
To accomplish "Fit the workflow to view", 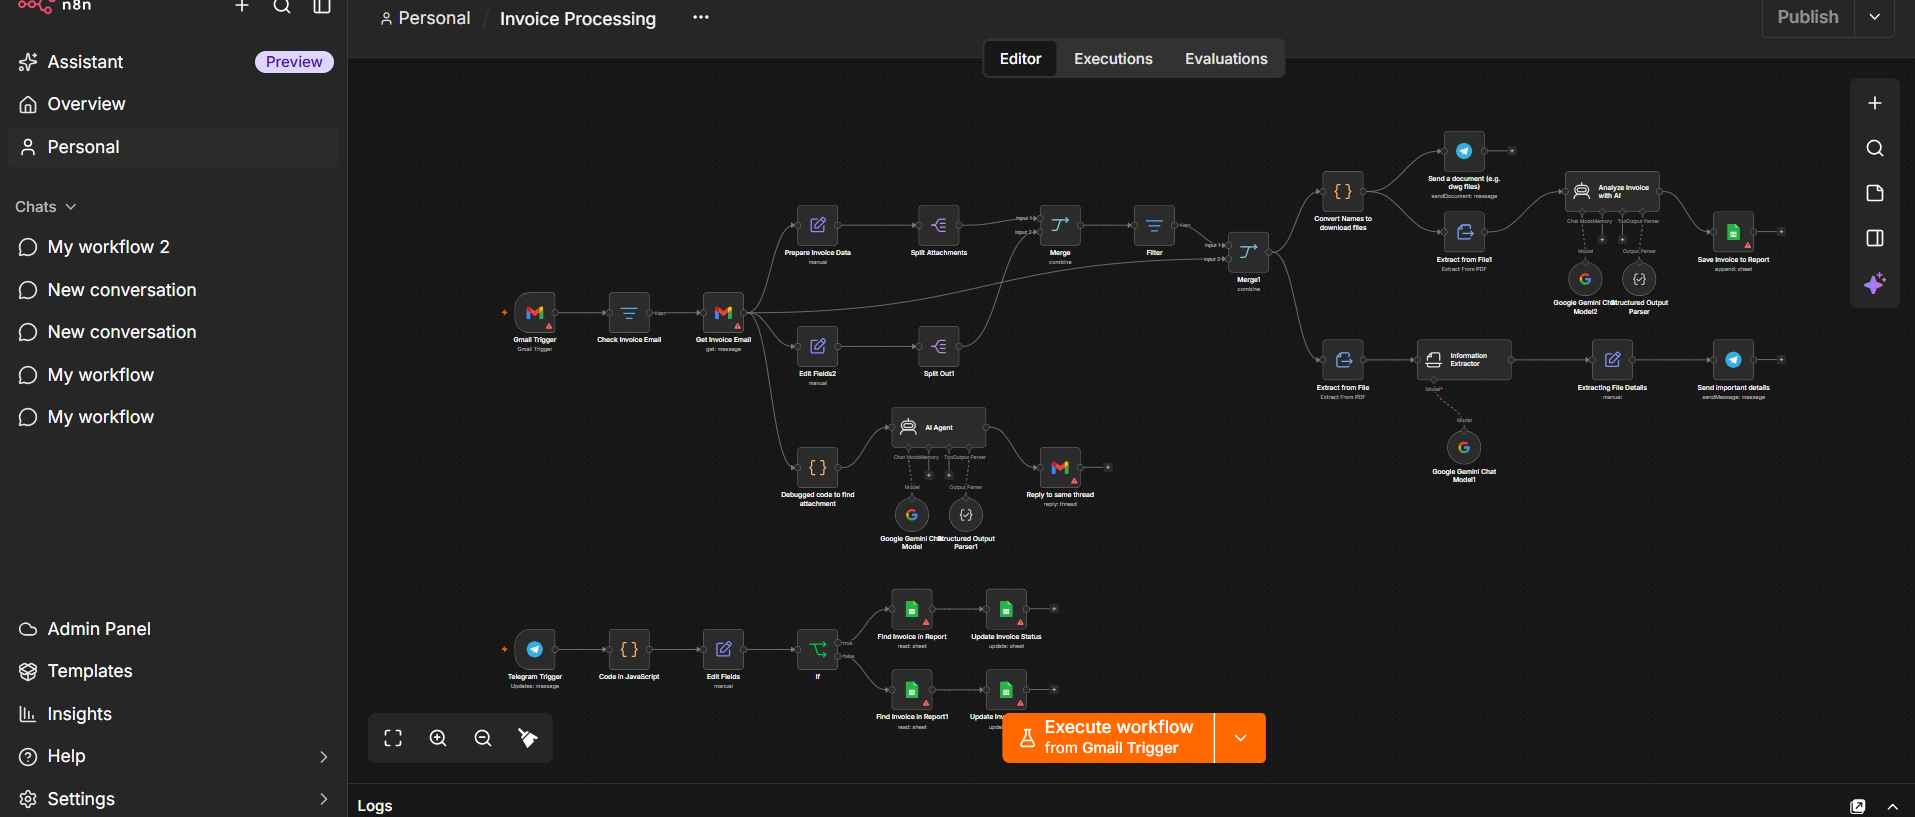I will tap(393, 738).
